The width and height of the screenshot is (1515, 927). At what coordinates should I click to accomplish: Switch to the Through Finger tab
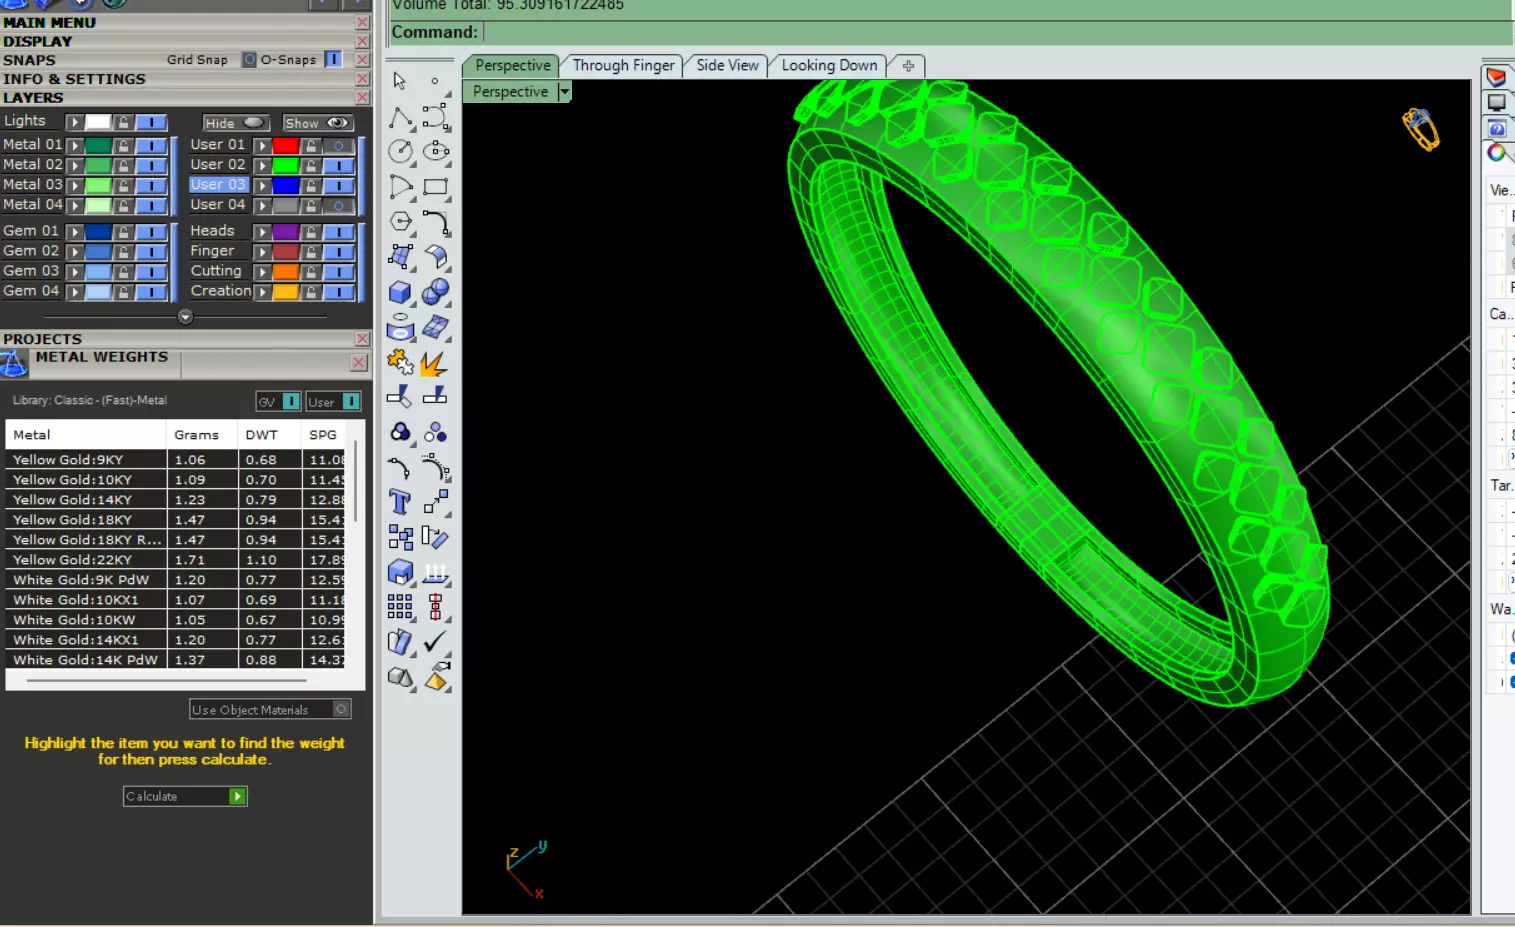pyautogui.click(x=624, y=65)
